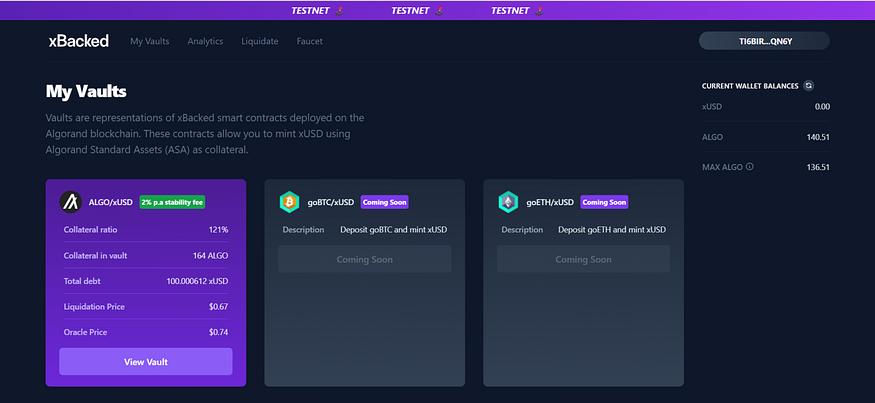This screenshot has height=403, width=875.
Task: Click View Vault button
Action: coord(146,362)
